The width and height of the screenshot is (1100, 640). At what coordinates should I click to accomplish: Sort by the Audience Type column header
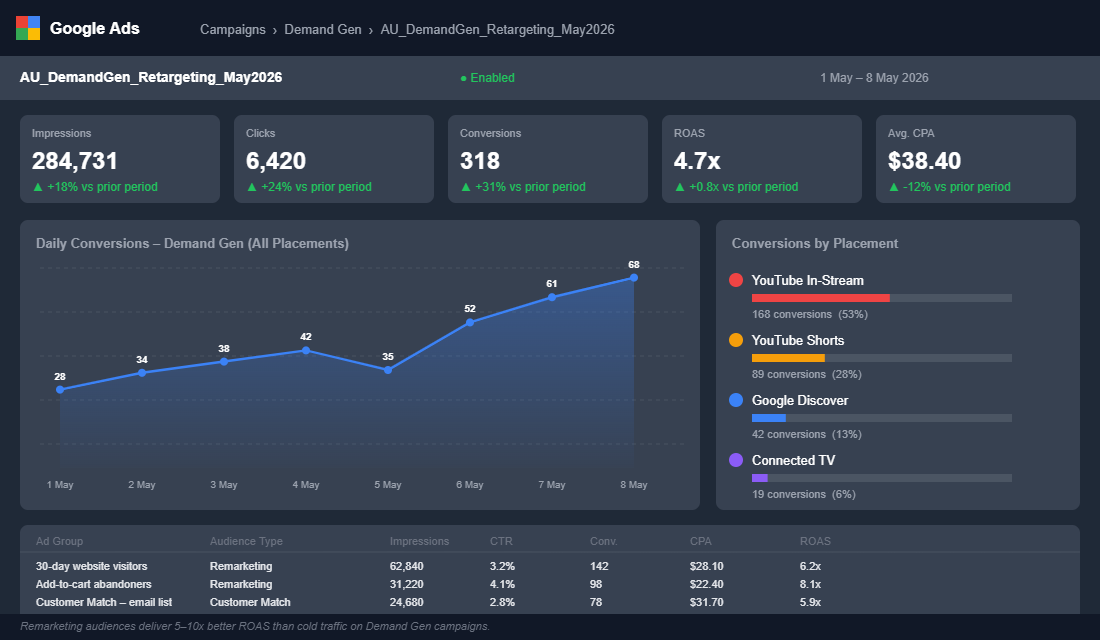tap(246, 542)
